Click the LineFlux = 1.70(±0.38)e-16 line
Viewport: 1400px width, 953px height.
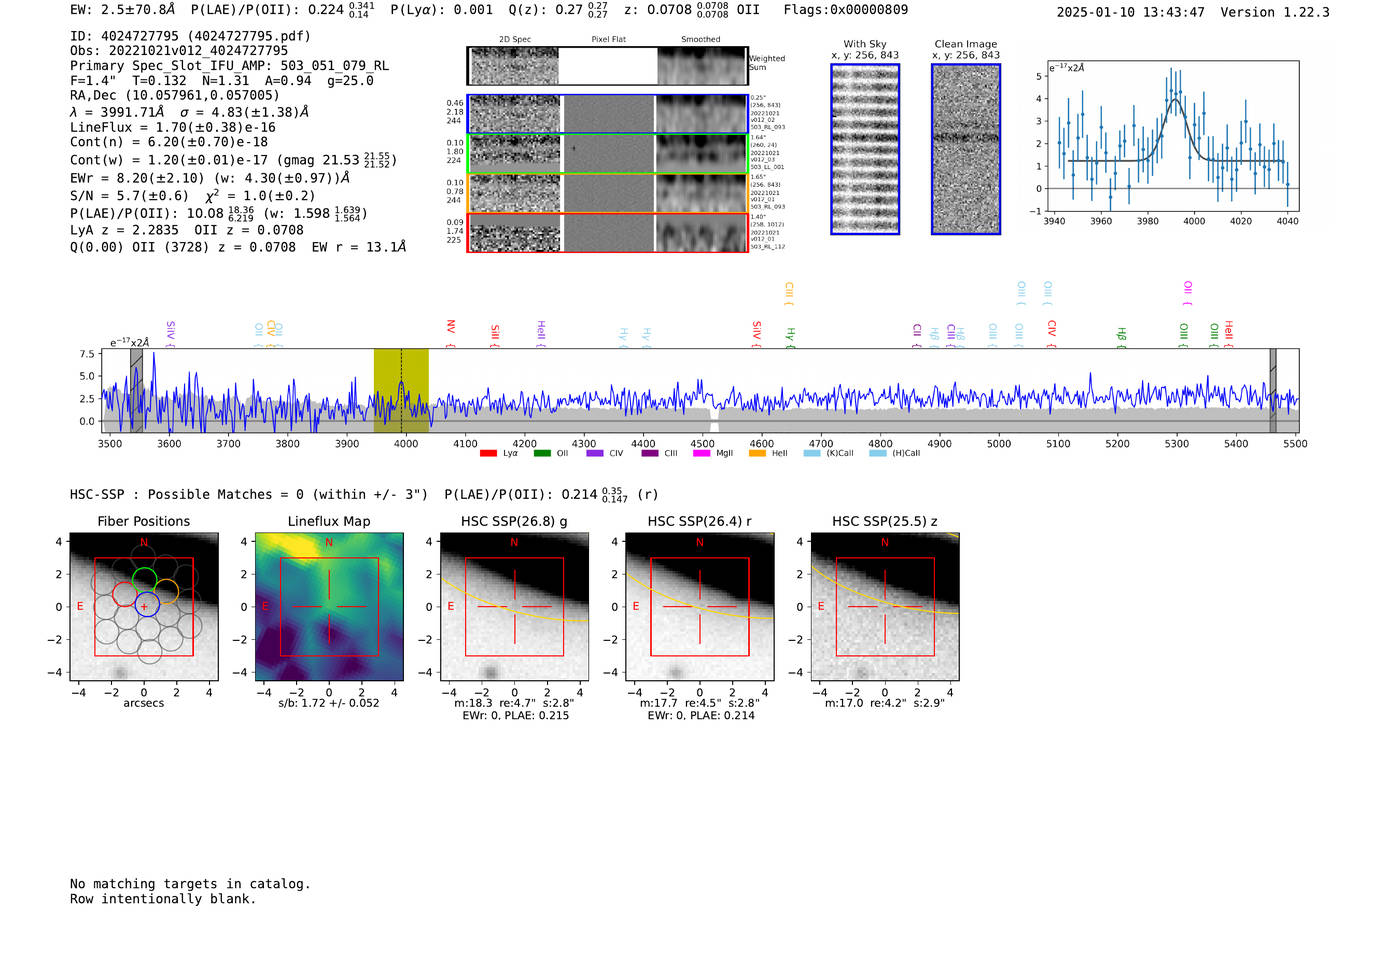[173, 127]
